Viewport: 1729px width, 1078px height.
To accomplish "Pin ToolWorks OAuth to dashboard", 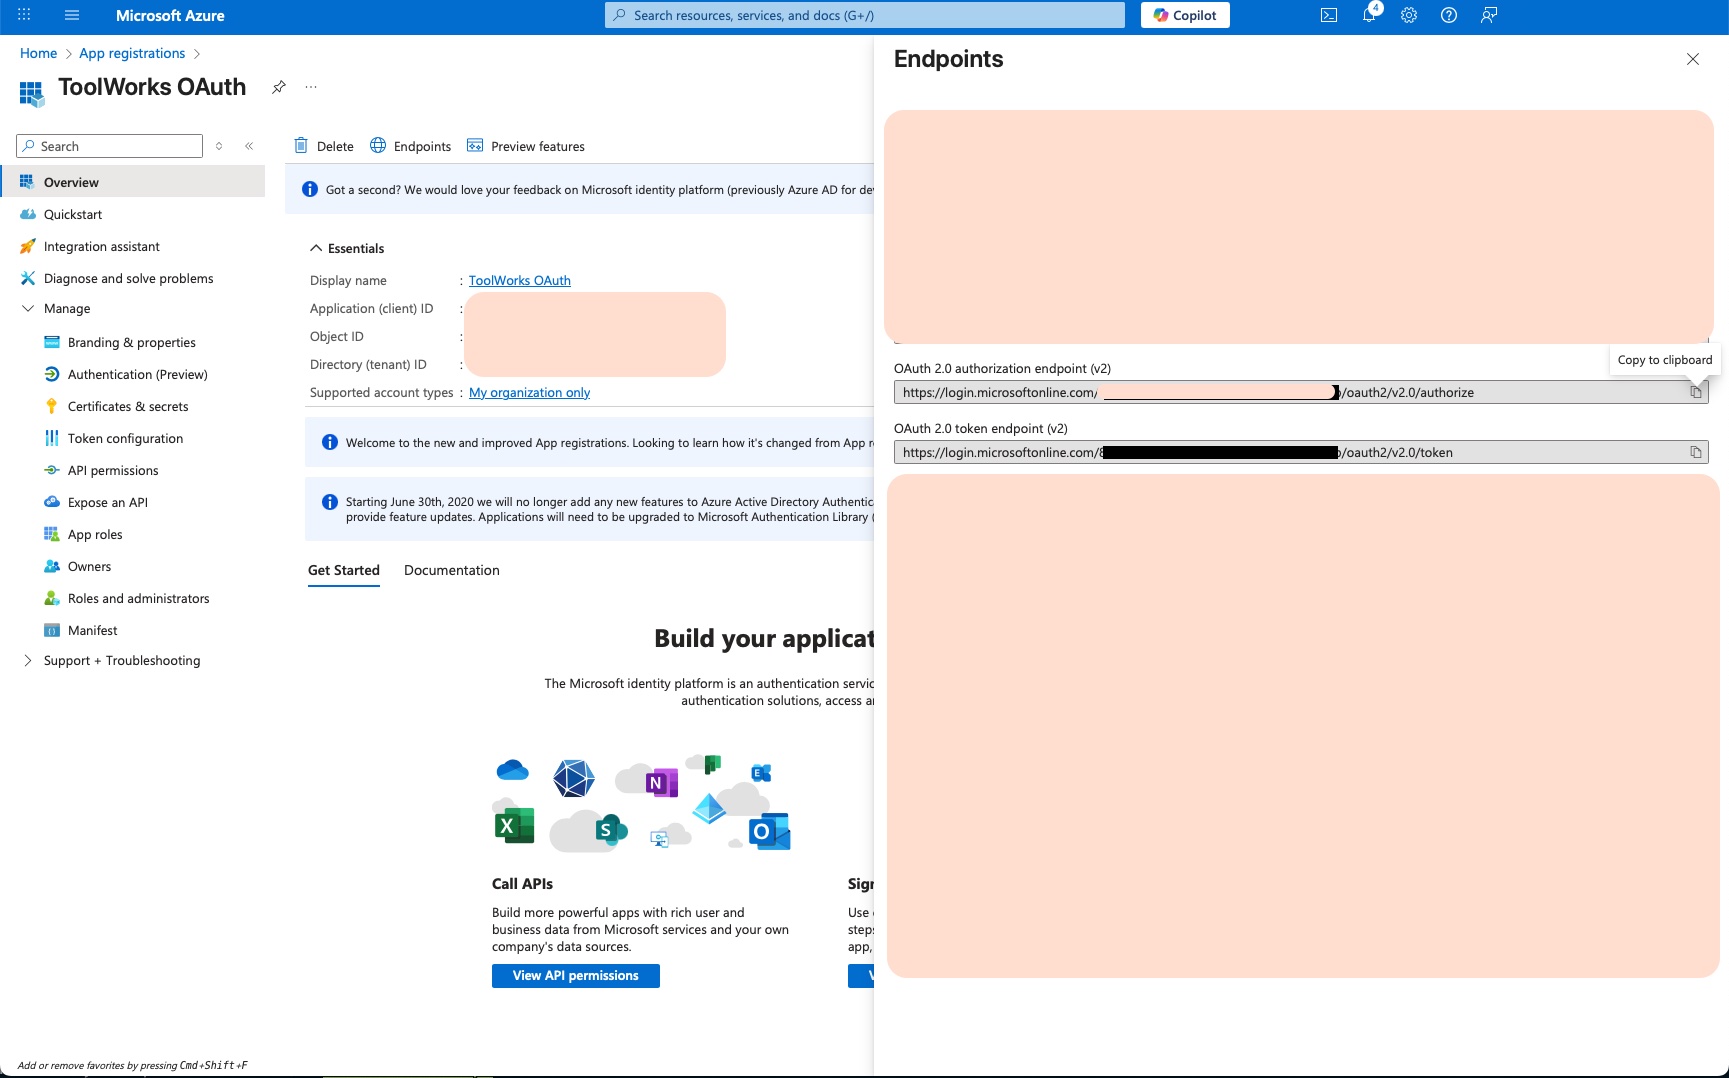I will pos(278,86).
